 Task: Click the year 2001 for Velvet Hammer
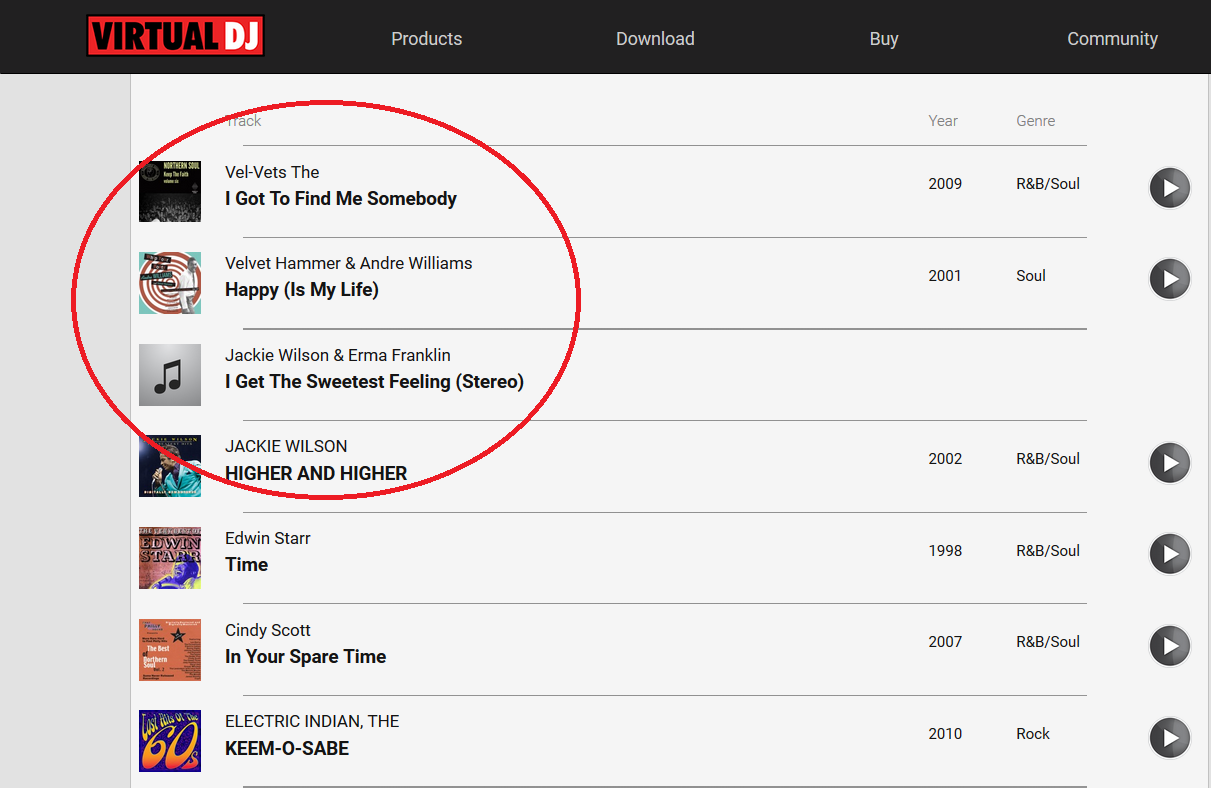point(945,276)
